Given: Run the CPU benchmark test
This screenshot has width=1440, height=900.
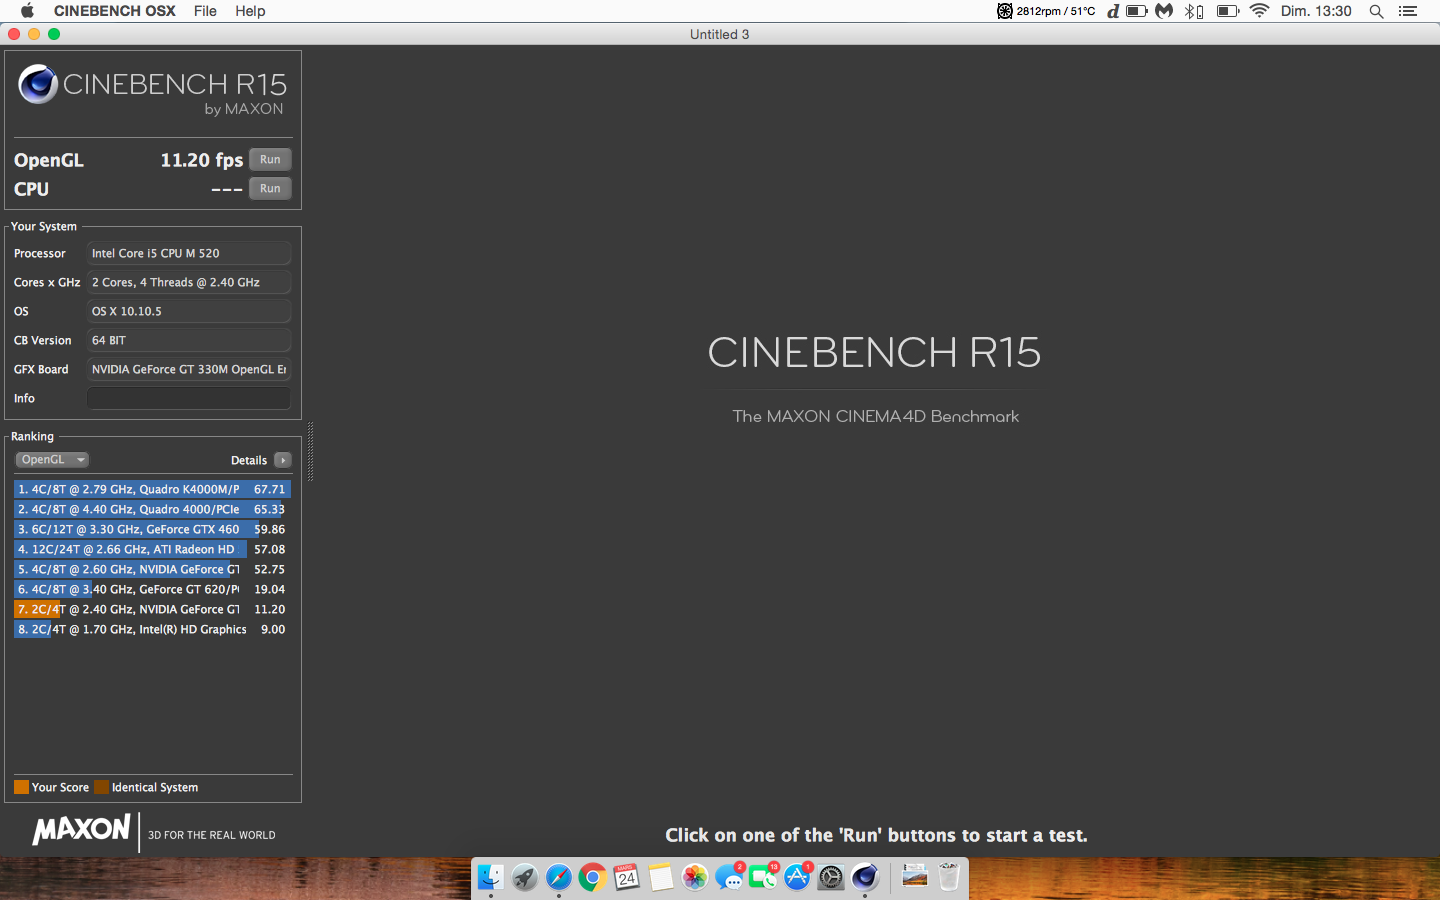Looking at the screenshot, I should pyautogui.click(x=270, y=189).
